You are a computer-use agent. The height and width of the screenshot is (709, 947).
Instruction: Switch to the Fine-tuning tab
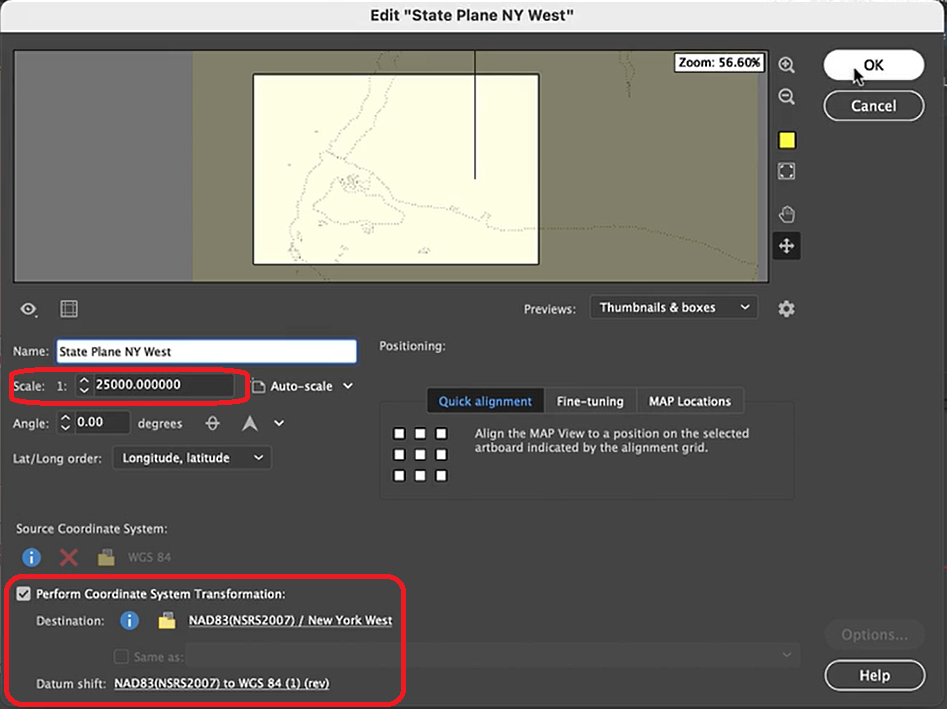(x=590, y=401)
